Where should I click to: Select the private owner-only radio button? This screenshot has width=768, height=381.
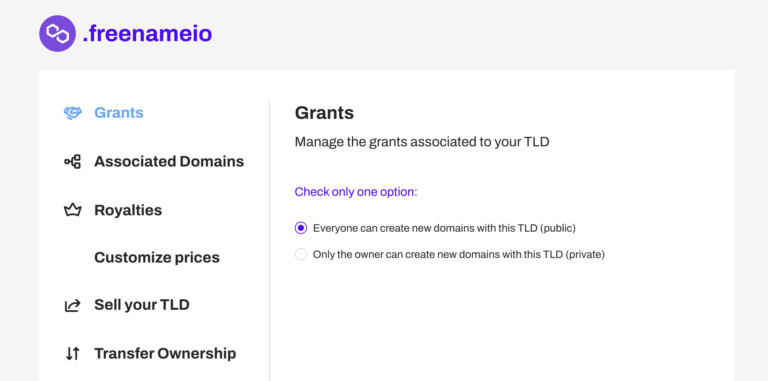coord(301,254)
